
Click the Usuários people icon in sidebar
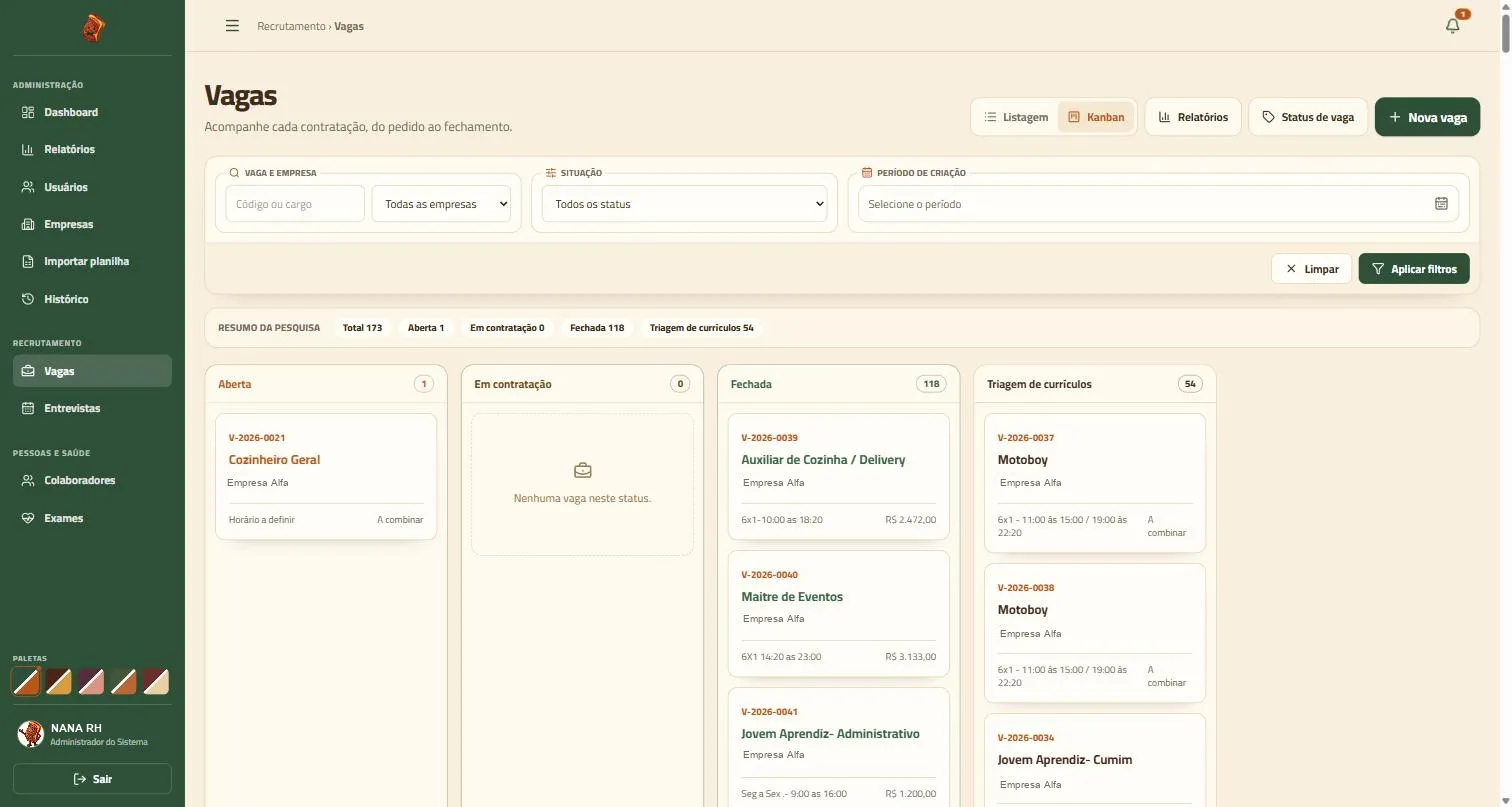[28, 187]
